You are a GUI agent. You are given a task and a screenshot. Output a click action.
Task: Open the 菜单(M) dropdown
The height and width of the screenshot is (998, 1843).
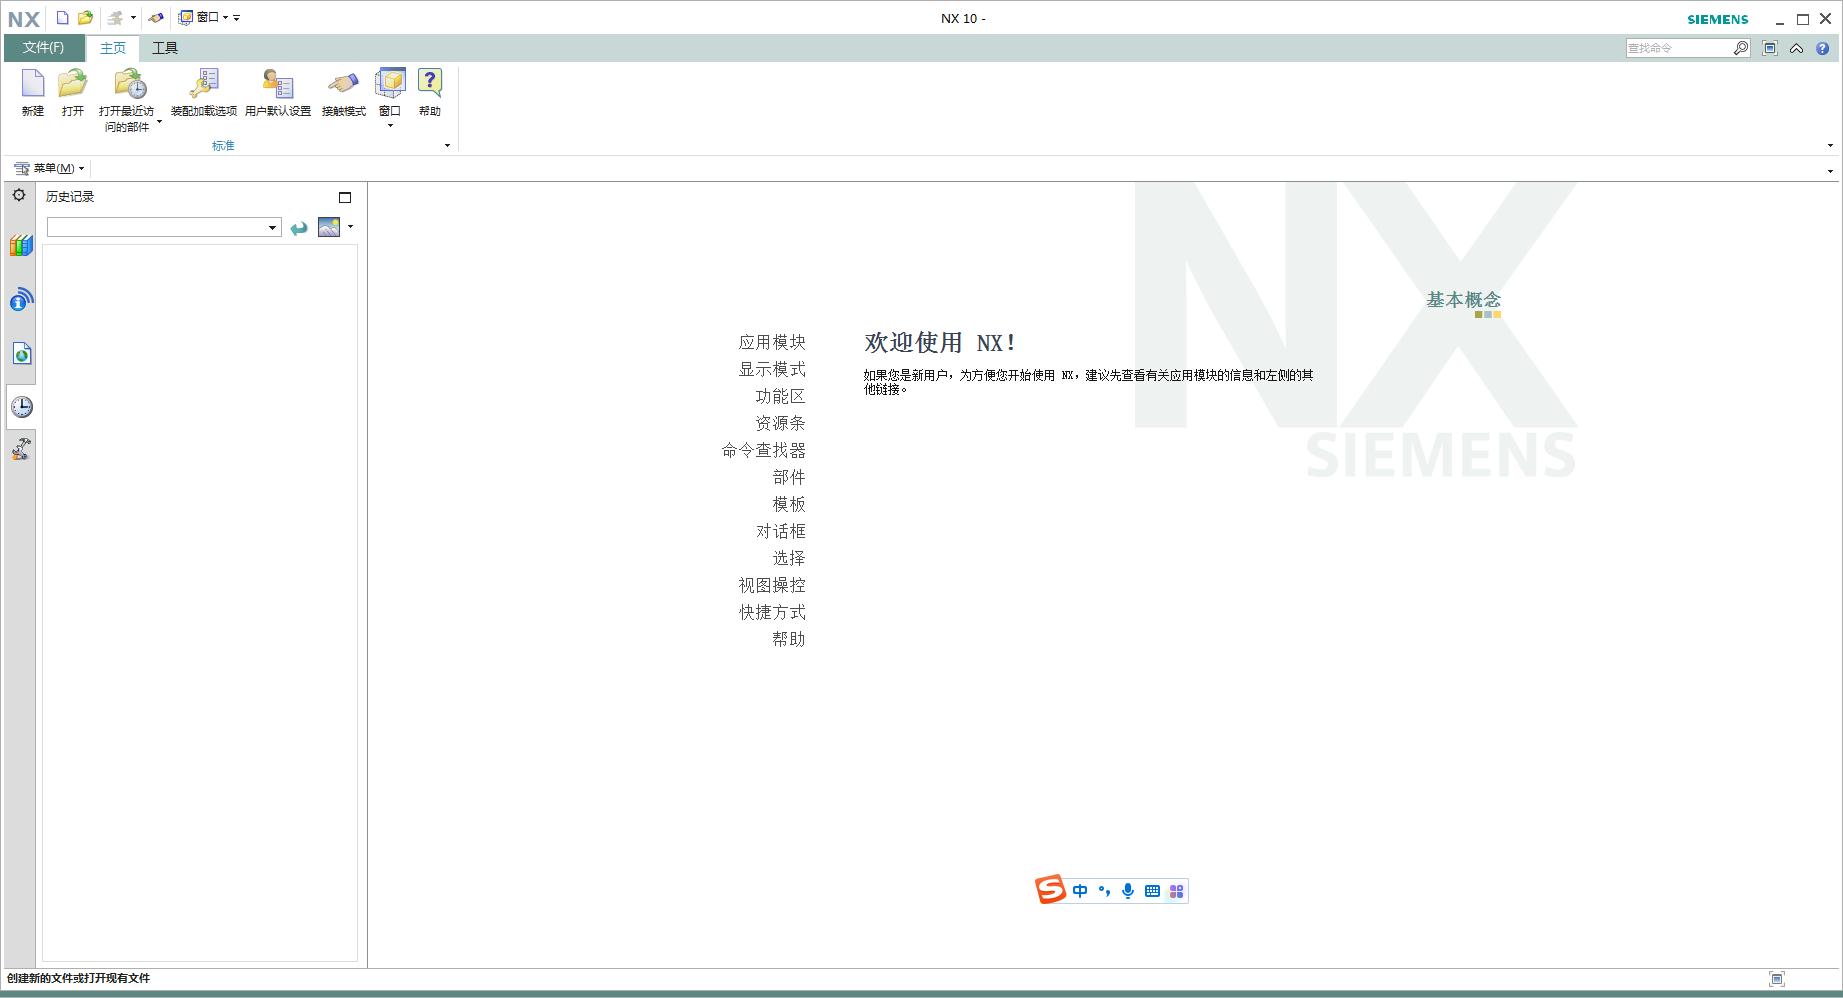[x=50, y=168]
